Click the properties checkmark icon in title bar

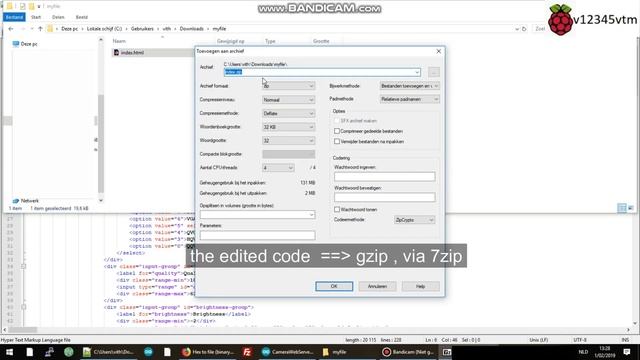coord(22,6)
